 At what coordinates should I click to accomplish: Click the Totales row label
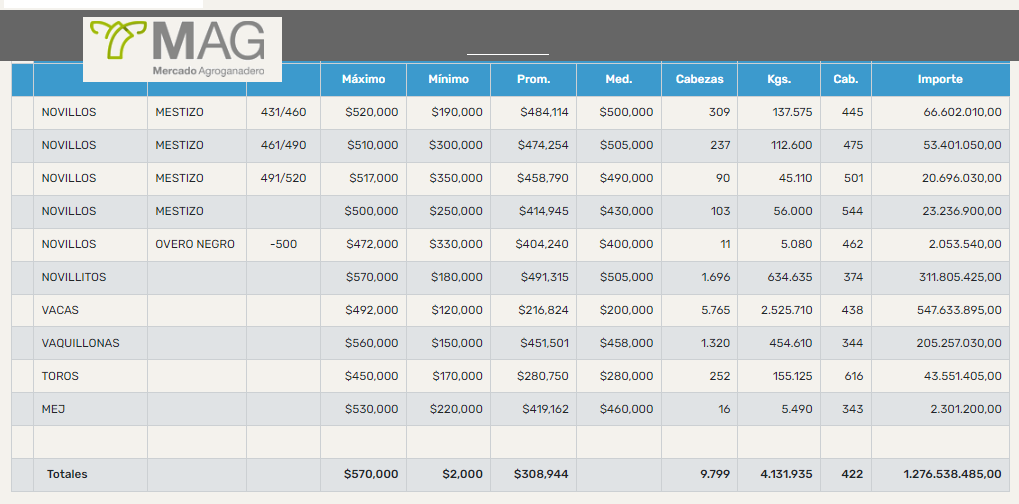tap(67, 474)
